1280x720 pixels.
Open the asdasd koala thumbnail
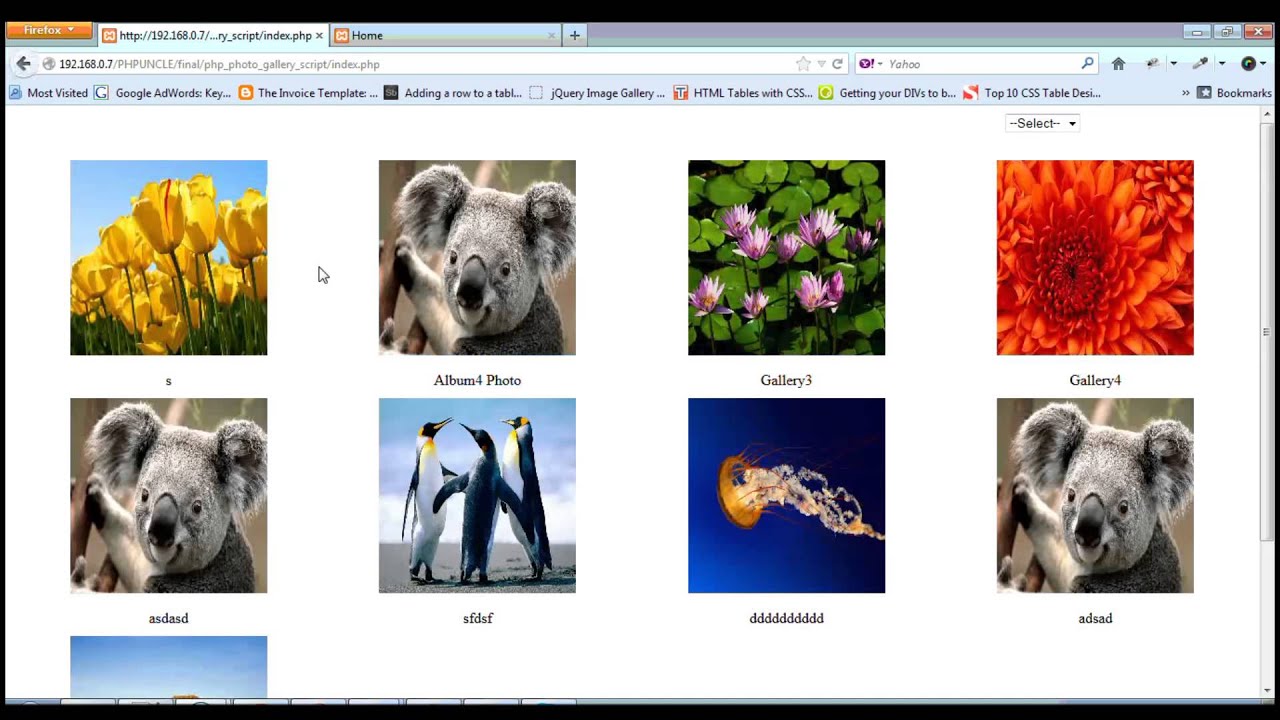click(168, 495)
